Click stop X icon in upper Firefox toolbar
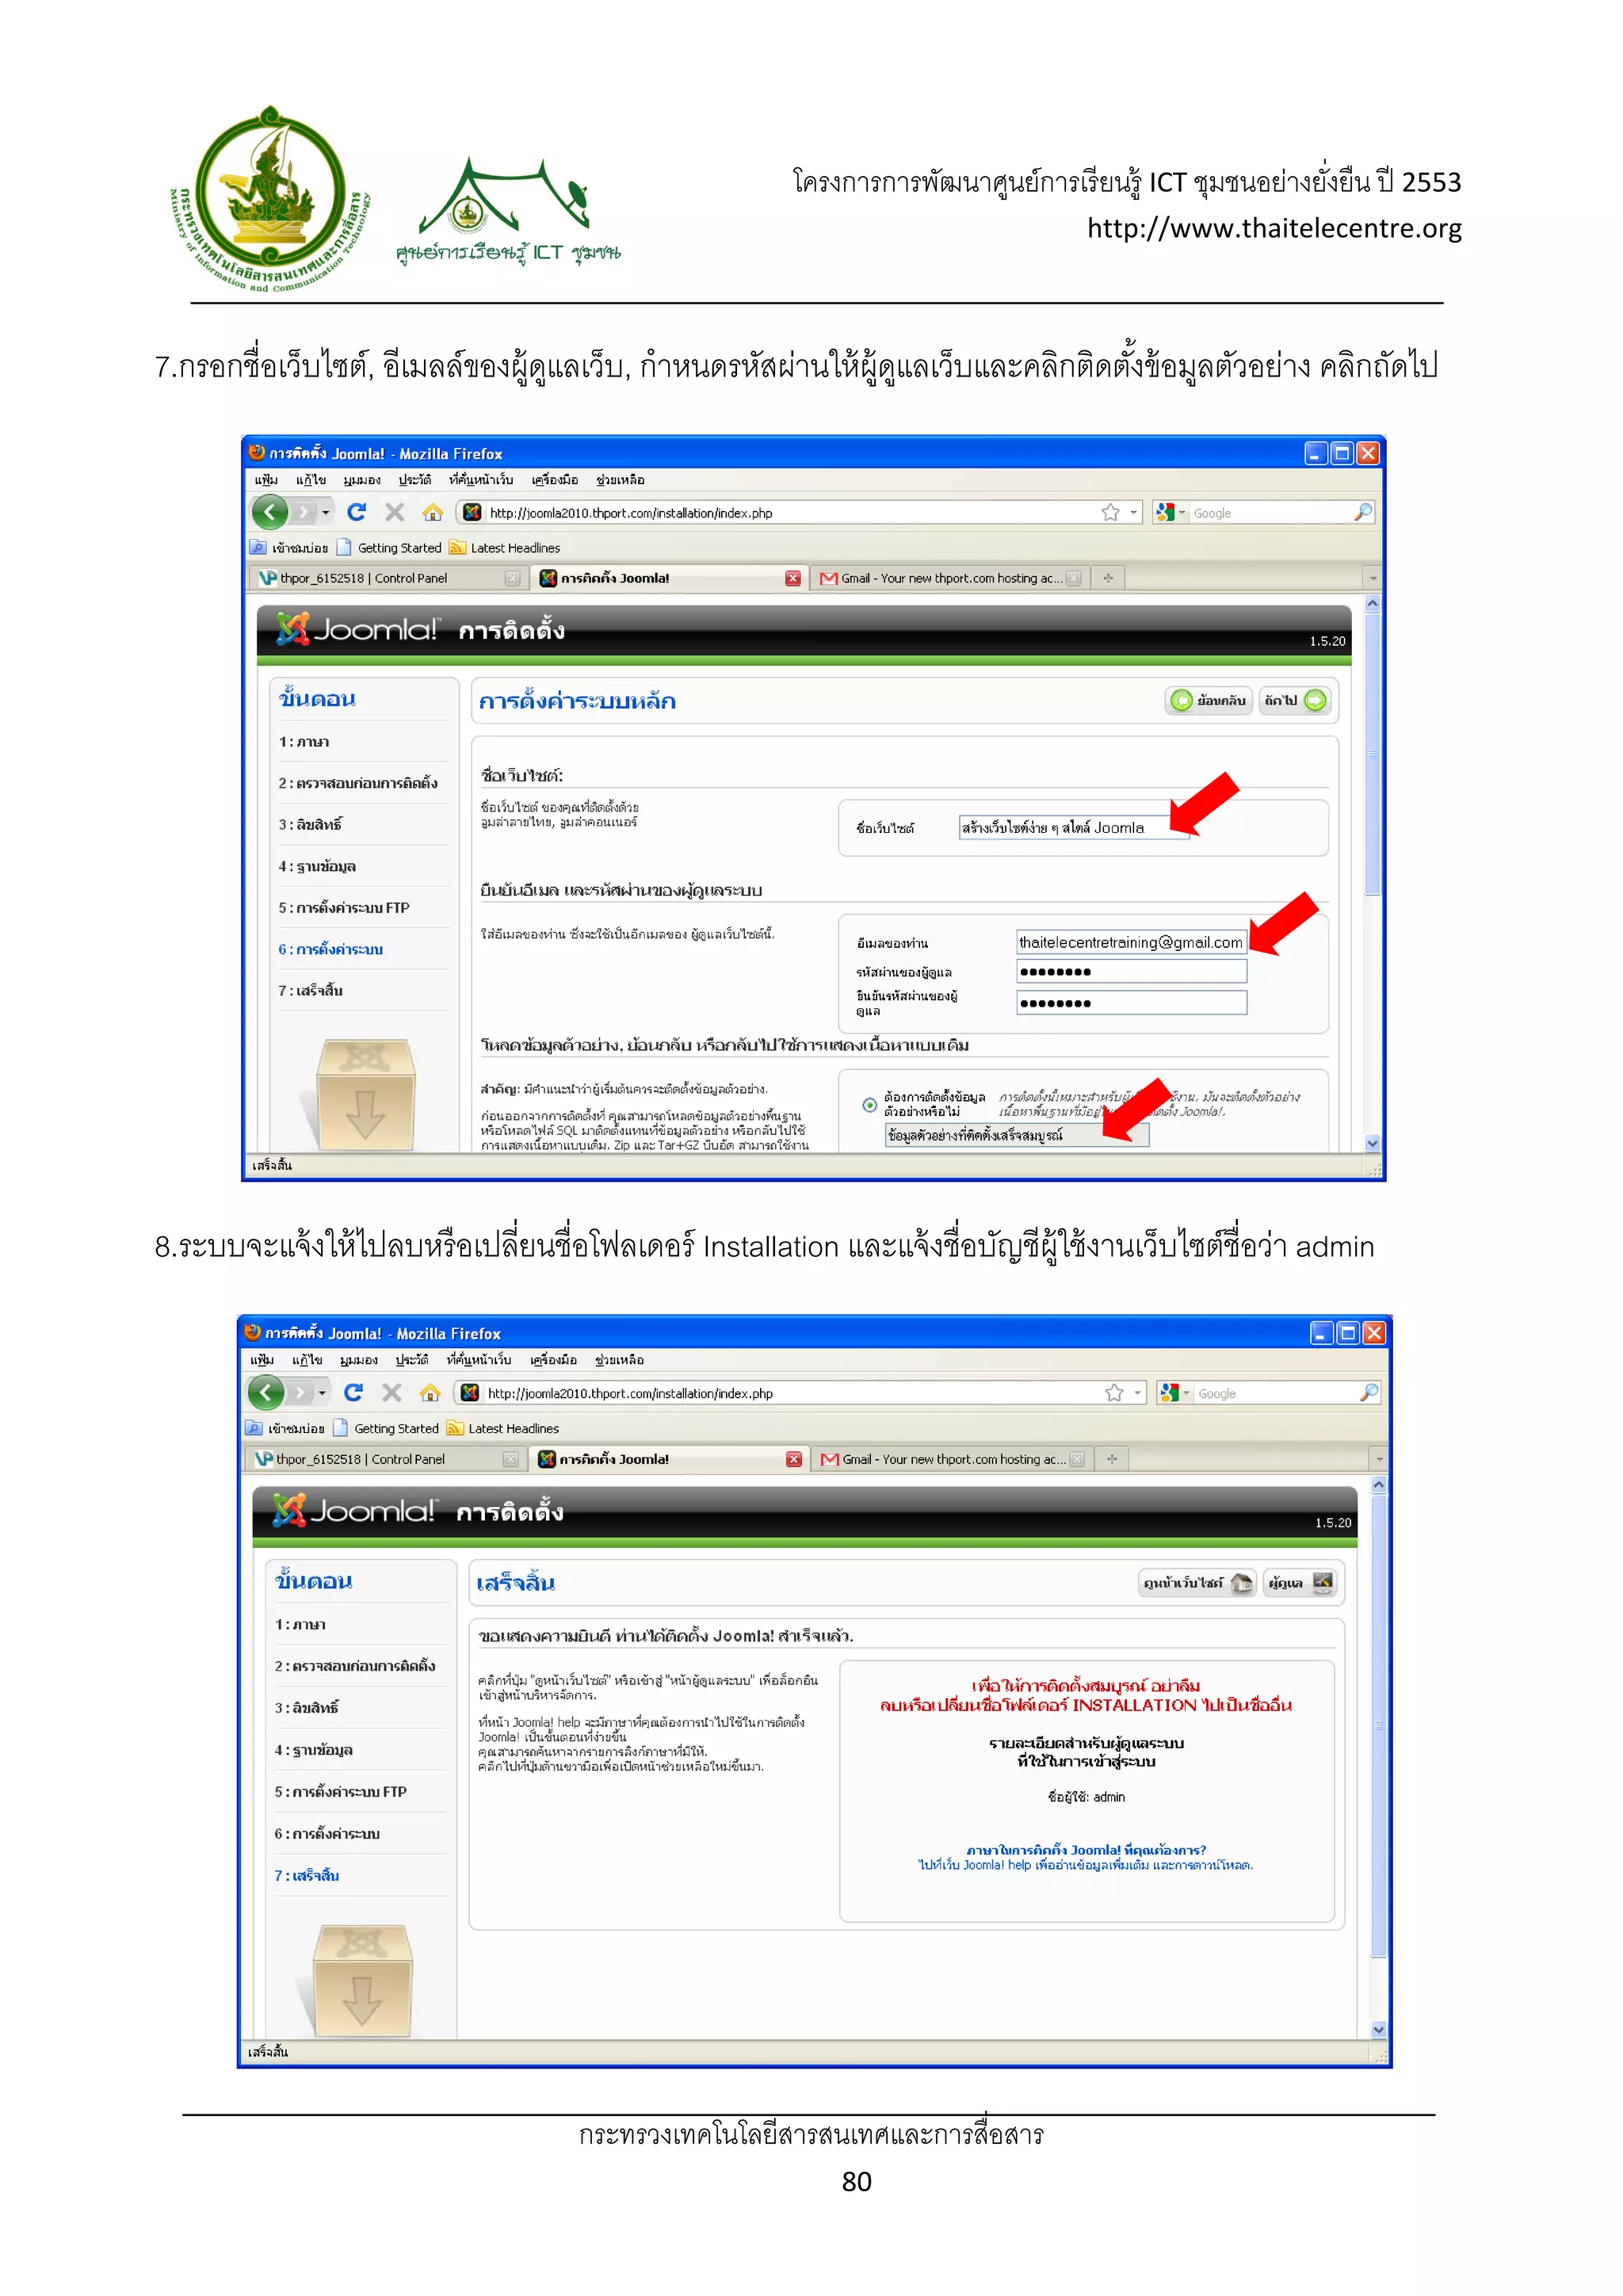The image size is (1623, 2296). point(395,512)
